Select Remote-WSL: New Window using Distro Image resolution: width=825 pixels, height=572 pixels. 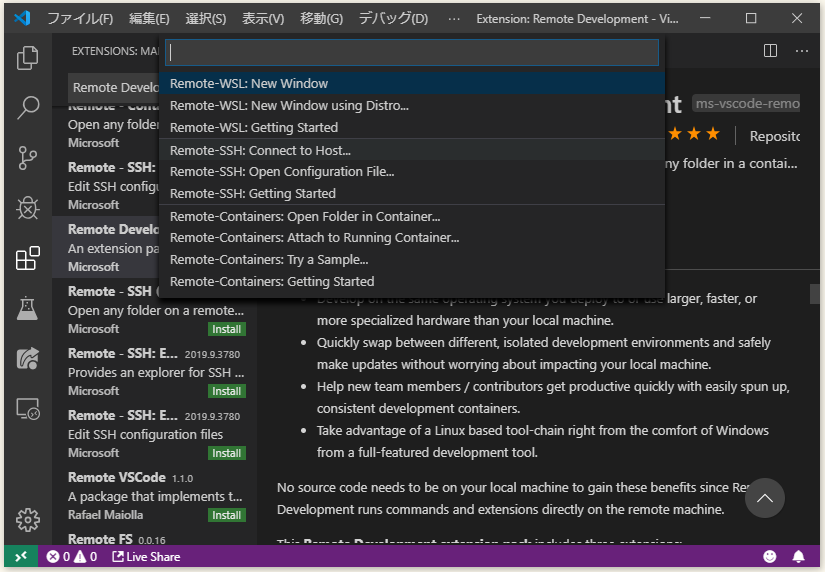click(x=412, y=105)
